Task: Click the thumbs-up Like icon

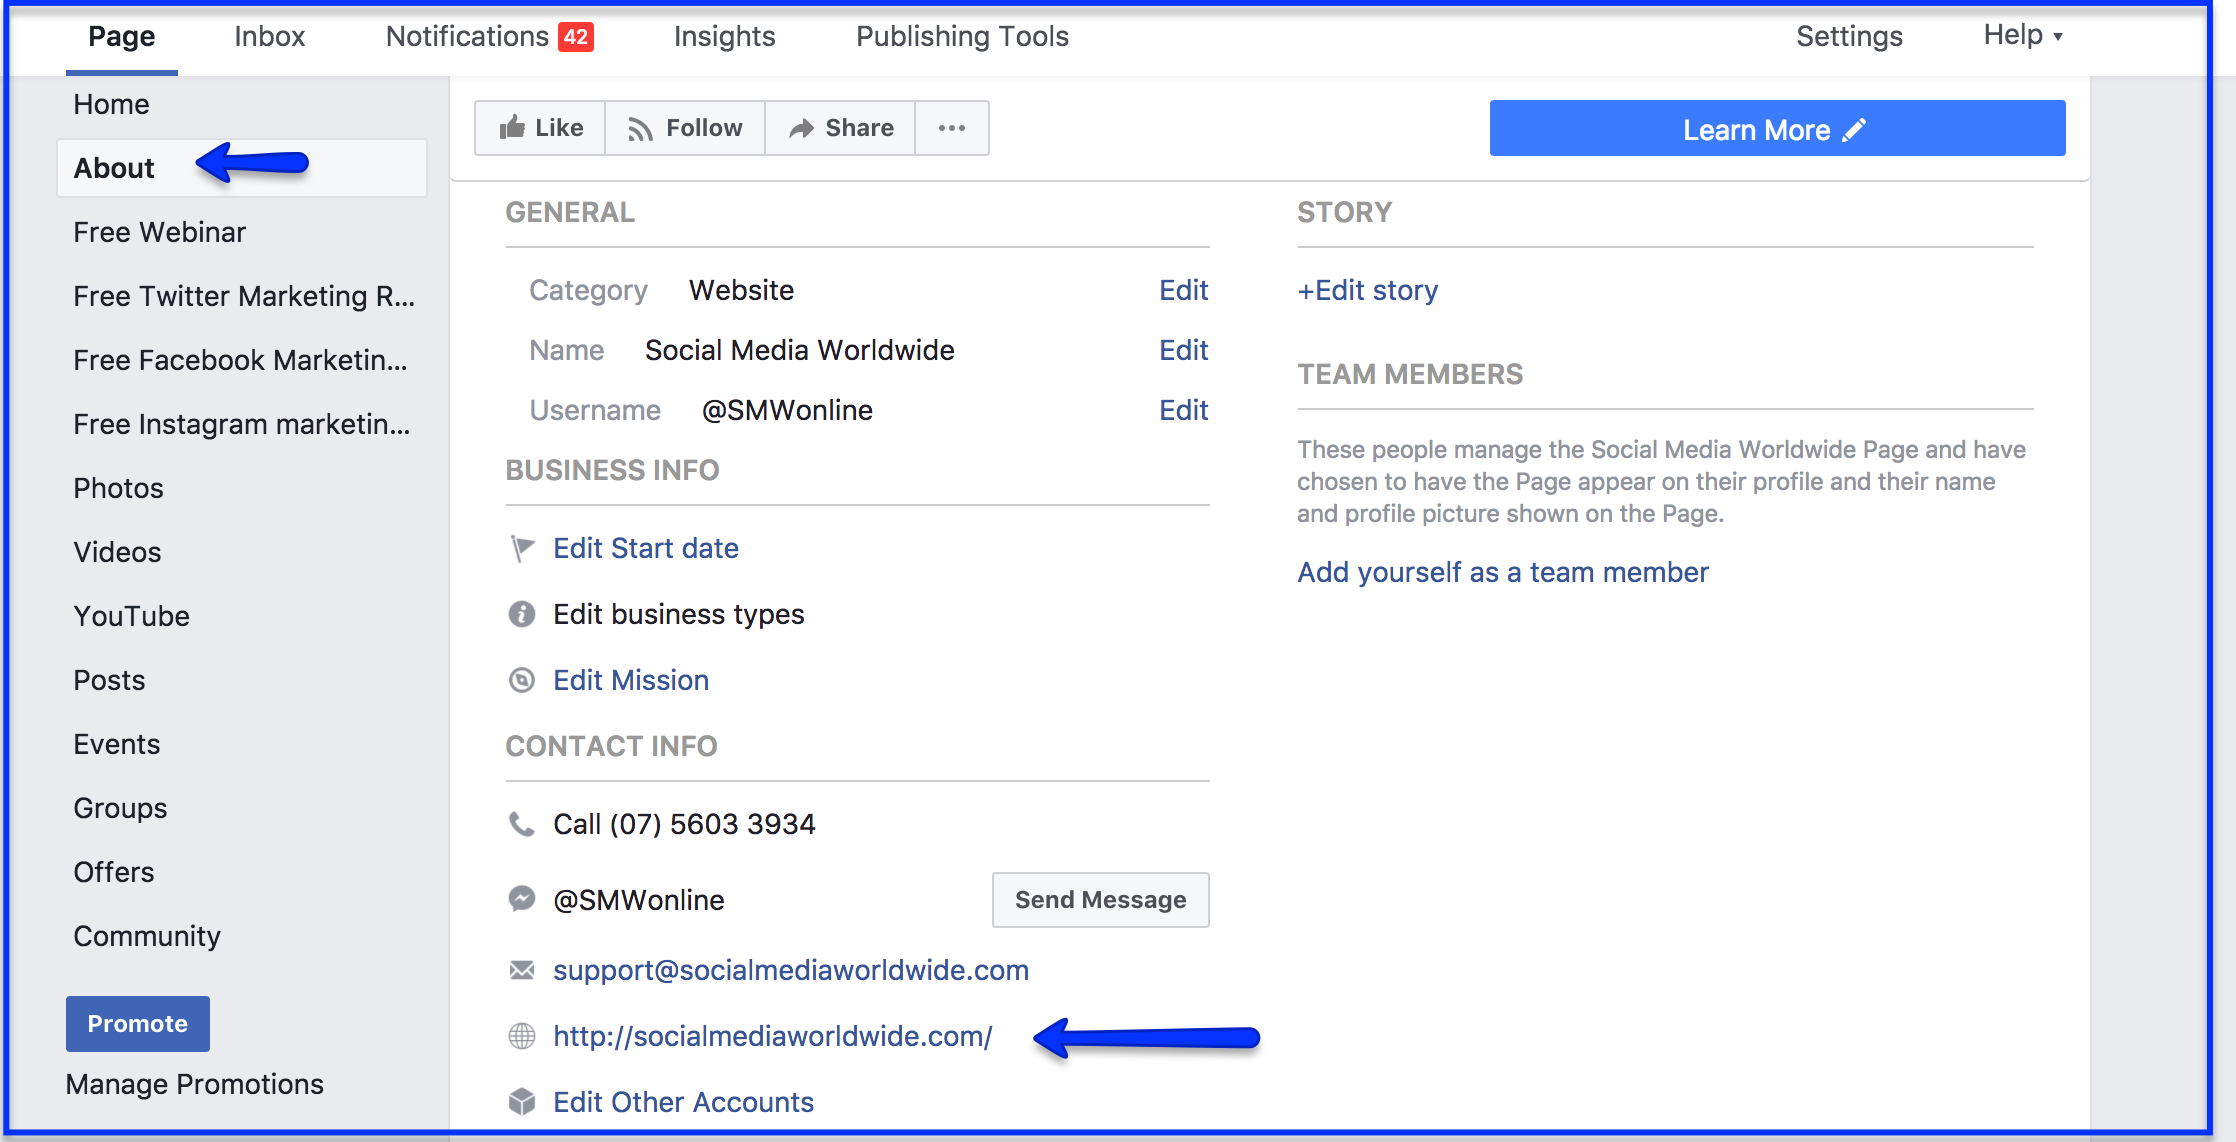Action: point(512,127)
